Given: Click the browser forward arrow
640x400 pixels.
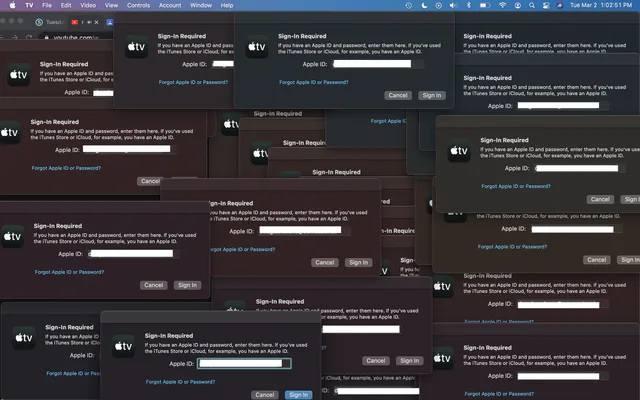Looking at the screenshot, I should (x=15, y=37).
